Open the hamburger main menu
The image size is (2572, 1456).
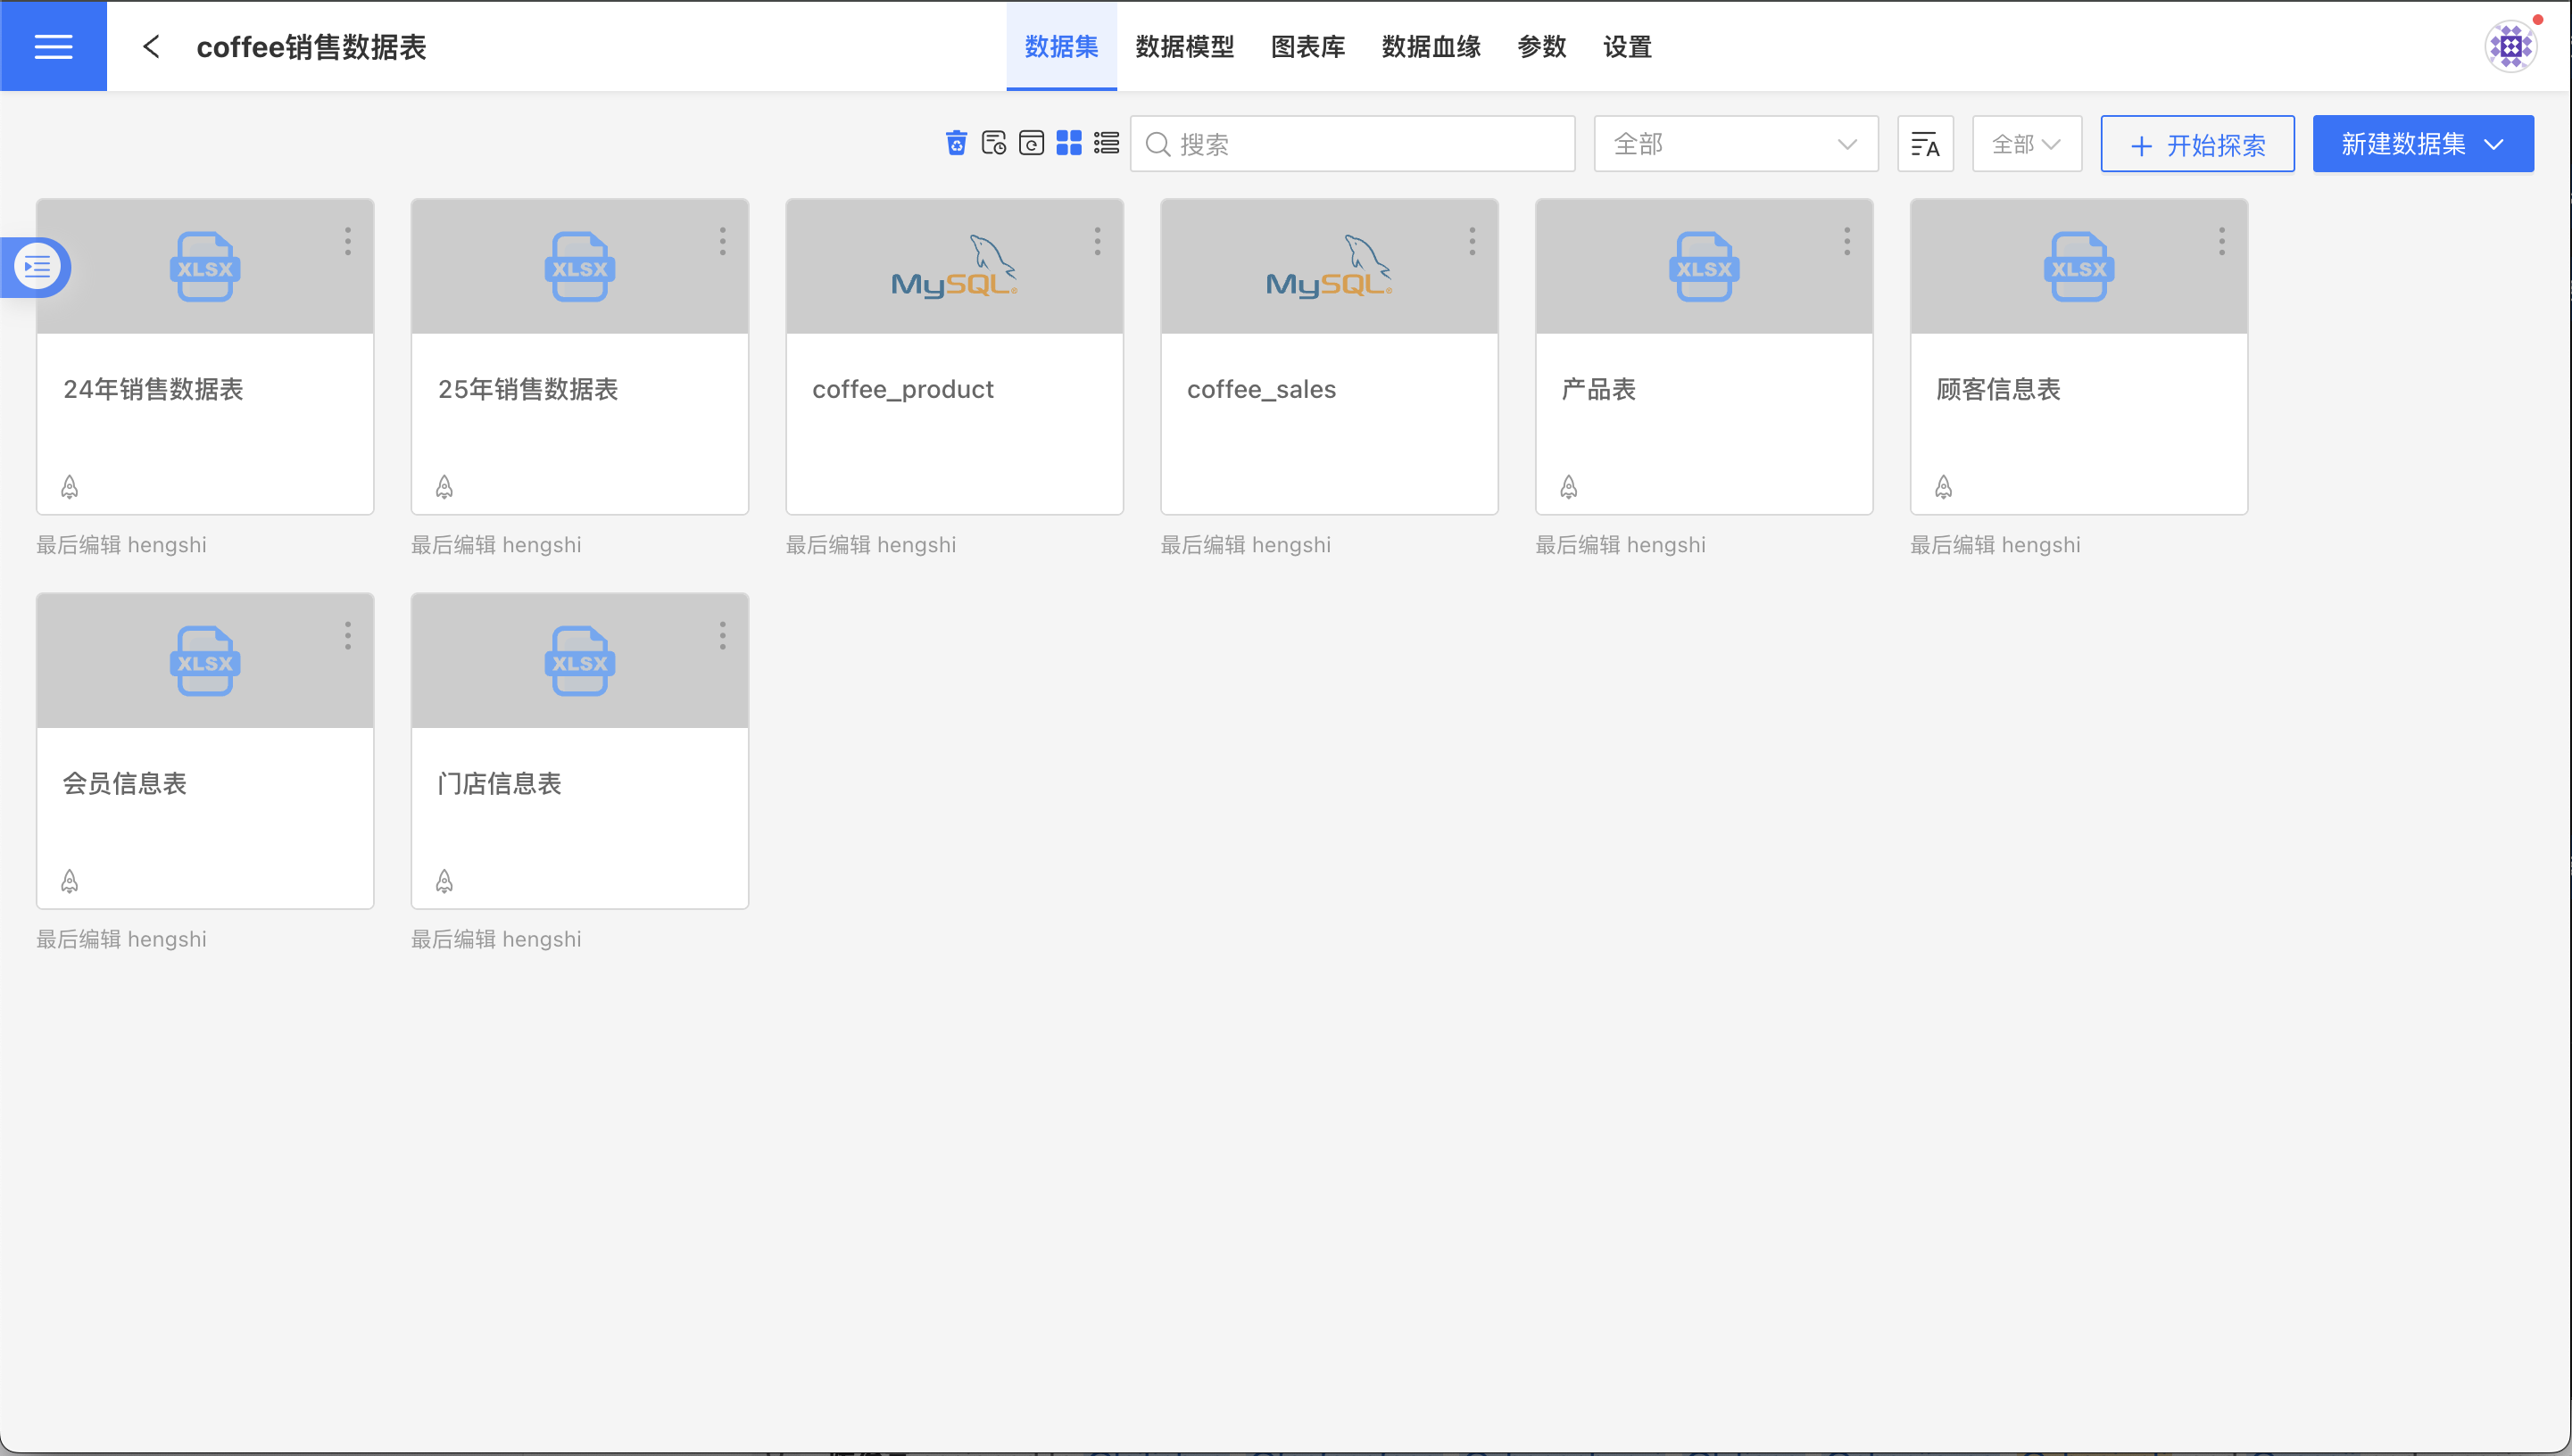pos(53,46)
